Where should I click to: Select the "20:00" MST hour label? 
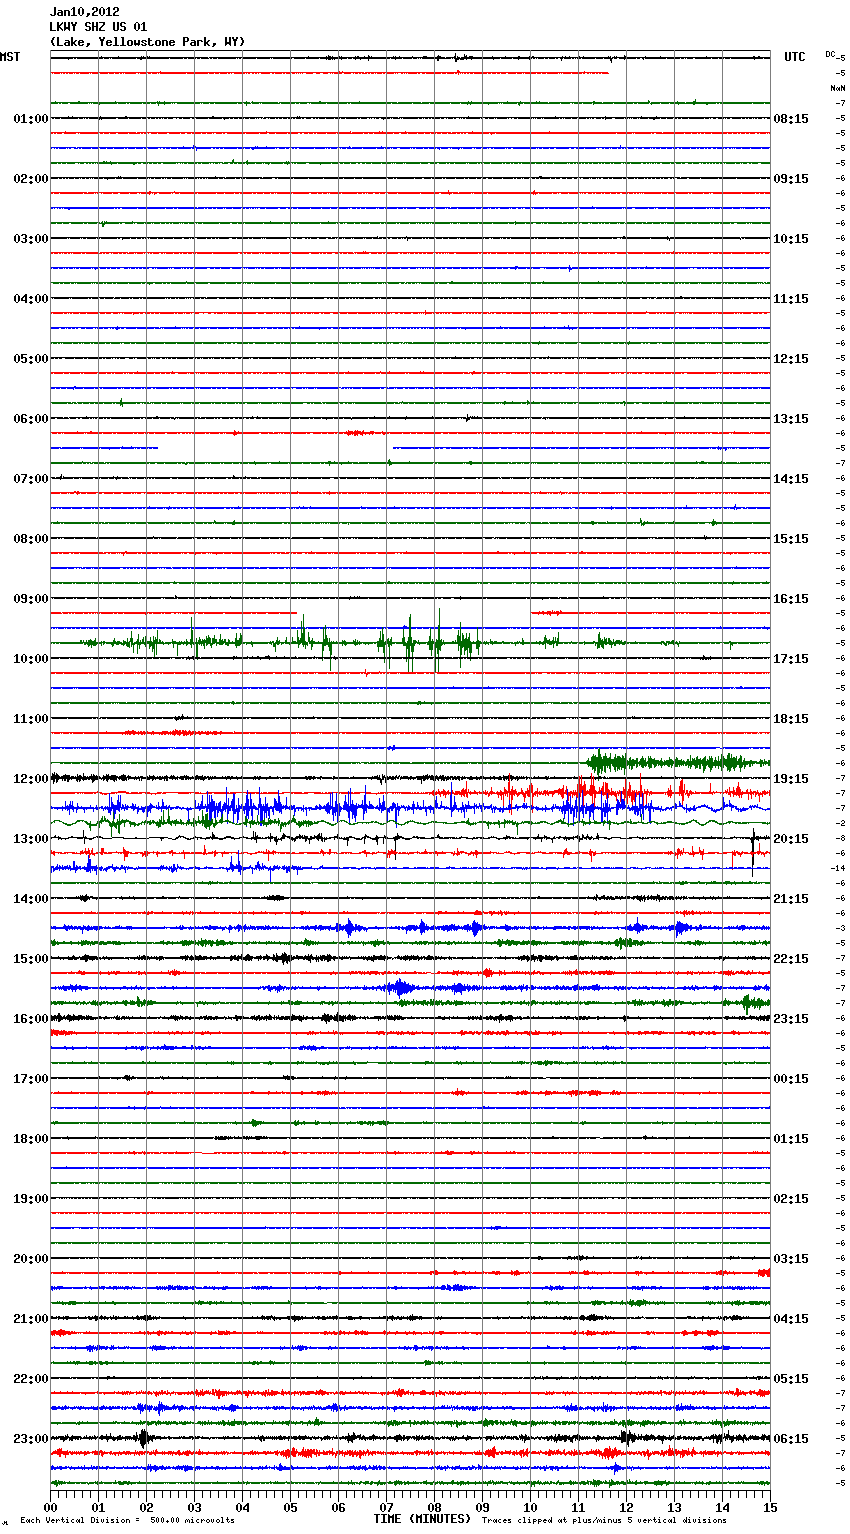(31, 1259)
